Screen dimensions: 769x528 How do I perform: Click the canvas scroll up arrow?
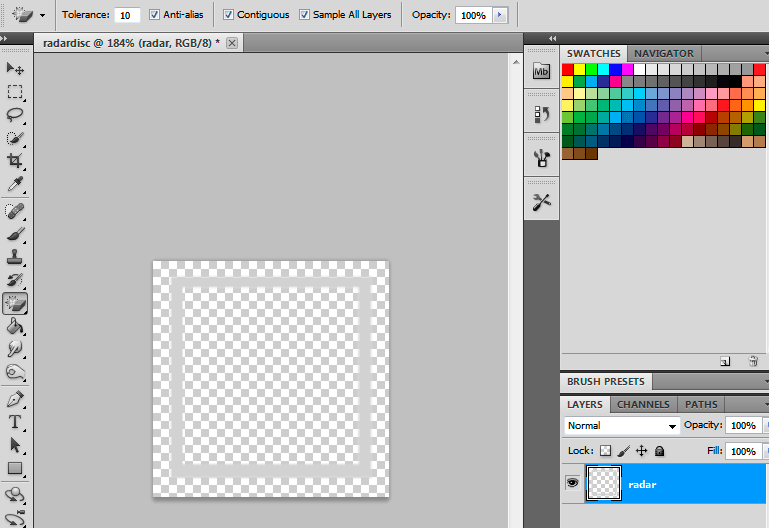pyautogui.click(x=516, y=62)
